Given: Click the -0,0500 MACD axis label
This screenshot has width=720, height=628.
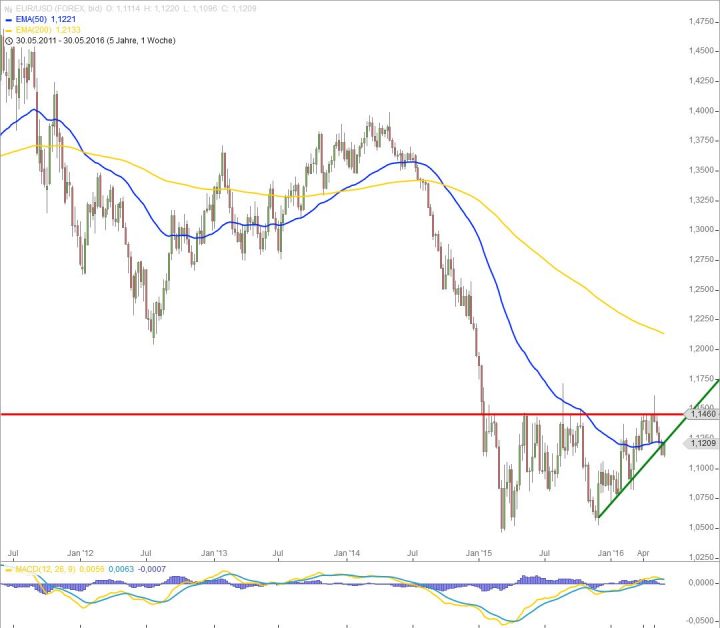Looking at the screenshot, I should [x=700, y=619].
